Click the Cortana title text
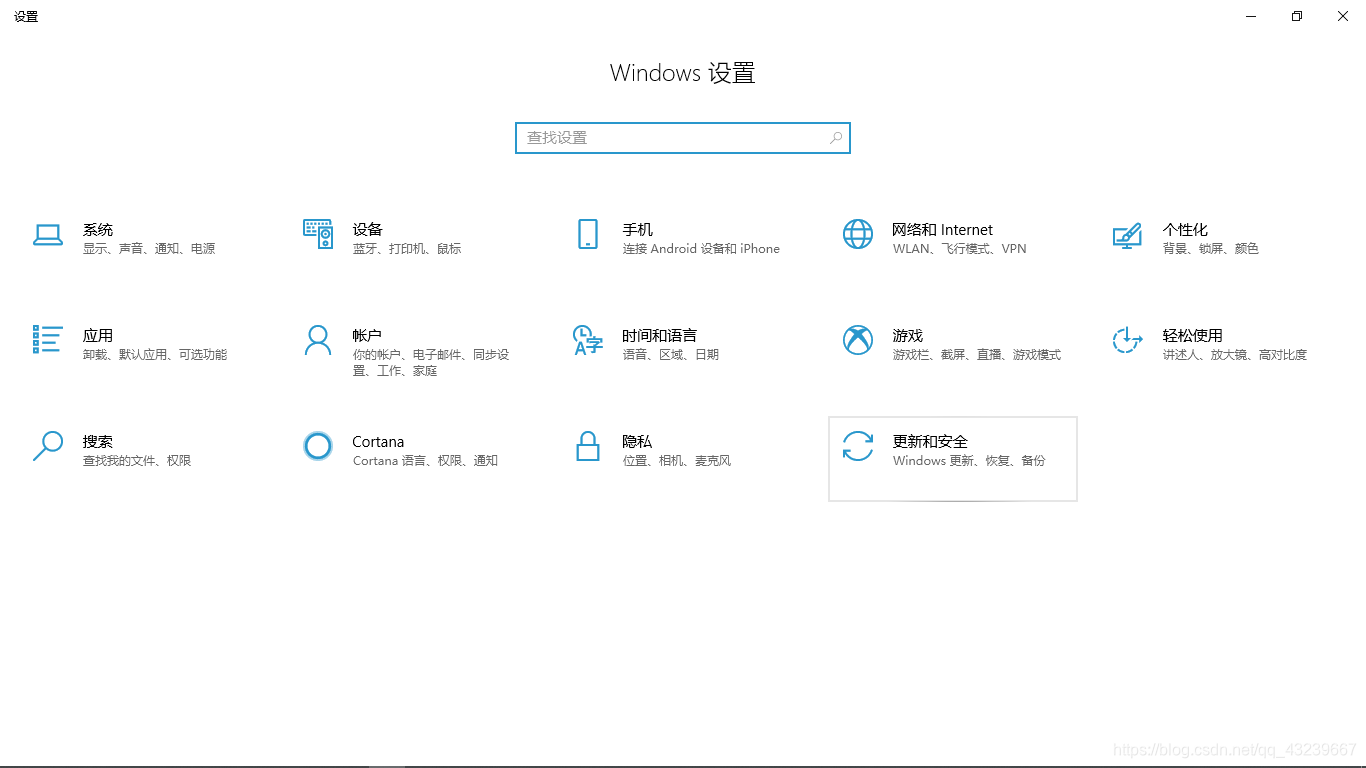Image resolution: width=1366 pixels, height=768 pixels. point(378,442)
